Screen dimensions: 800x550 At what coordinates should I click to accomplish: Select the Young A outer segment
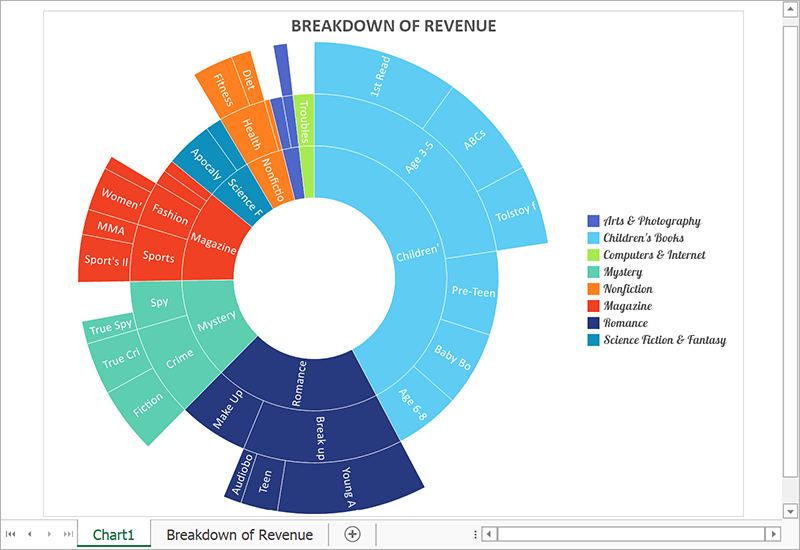[x=348, y=487]
